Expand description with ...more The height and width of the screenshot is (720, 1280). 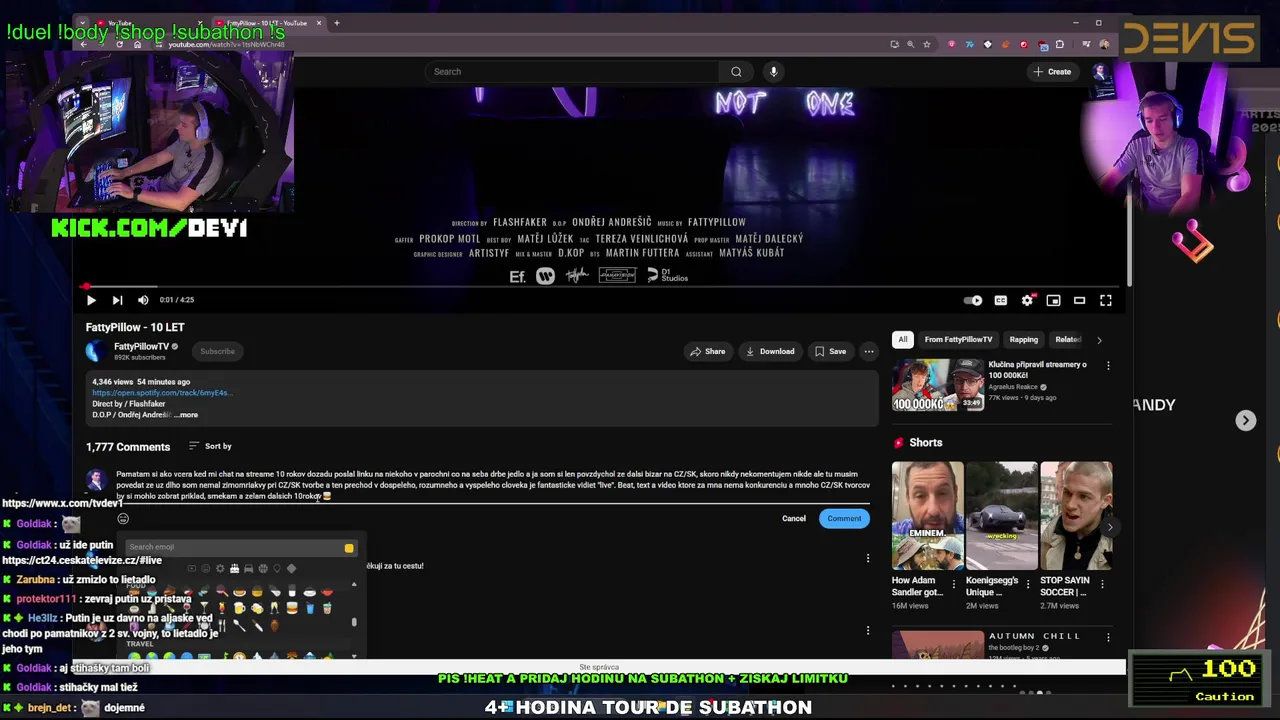pos(187,415)
